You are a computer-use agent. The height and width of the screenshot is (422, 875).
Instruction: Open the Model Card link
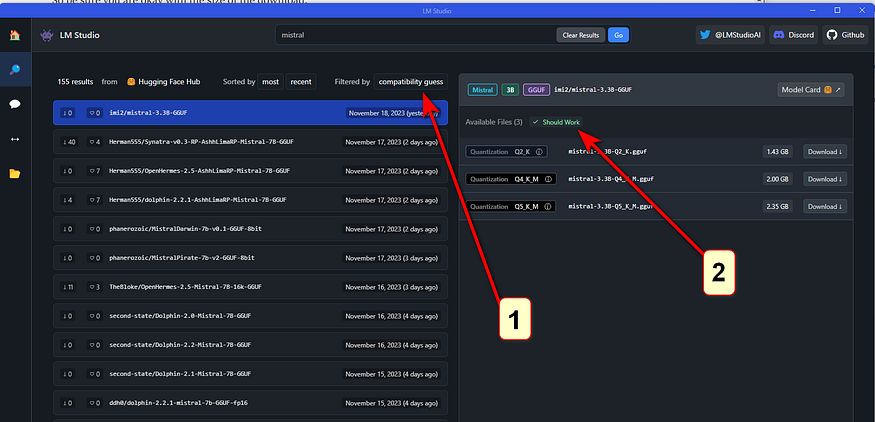(x=811, y=89)
